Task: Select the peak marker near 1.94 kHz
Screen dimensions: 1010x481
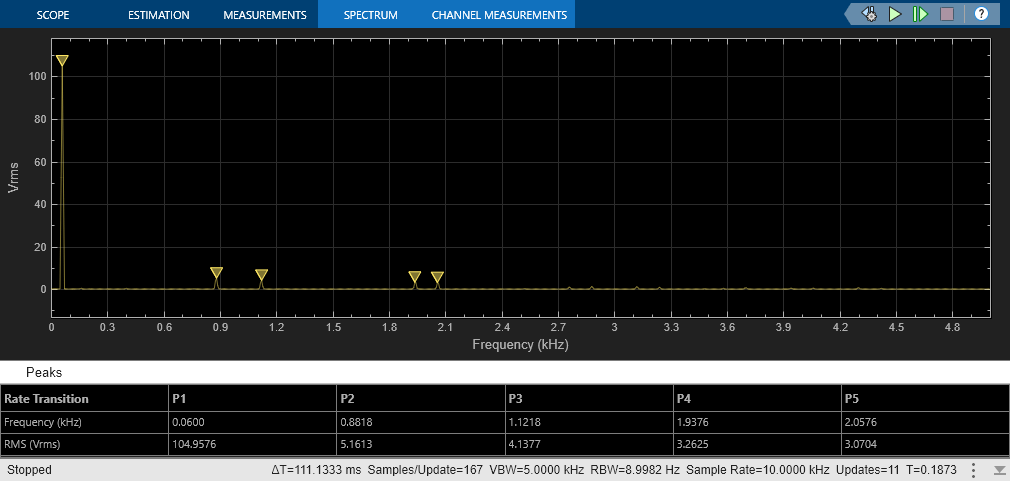Action: (415, 277)
